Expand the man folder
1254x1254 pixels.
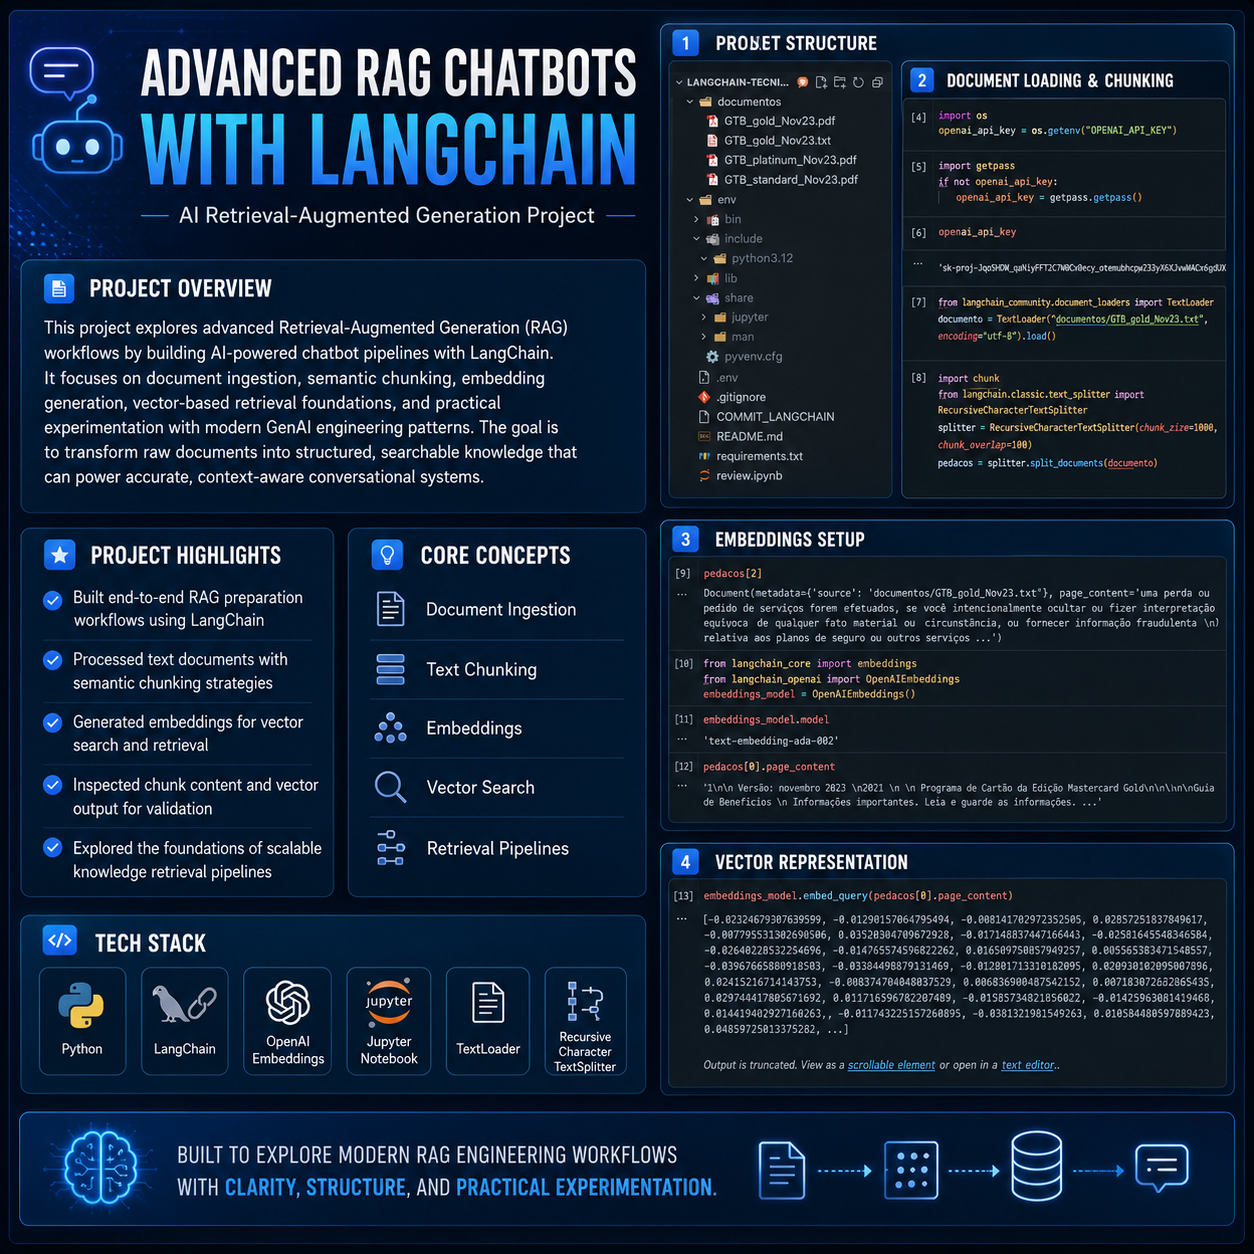point(704,337)
